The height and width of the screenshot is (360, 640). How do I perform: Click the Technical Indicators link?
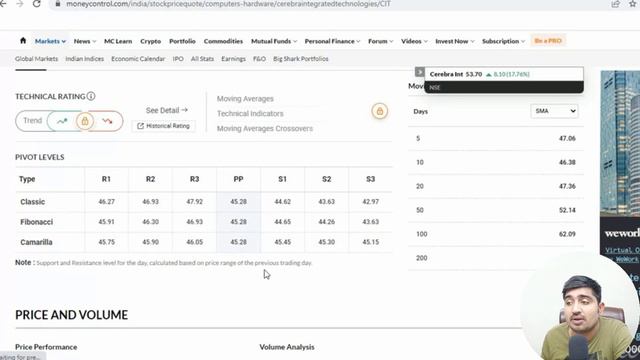250,113
